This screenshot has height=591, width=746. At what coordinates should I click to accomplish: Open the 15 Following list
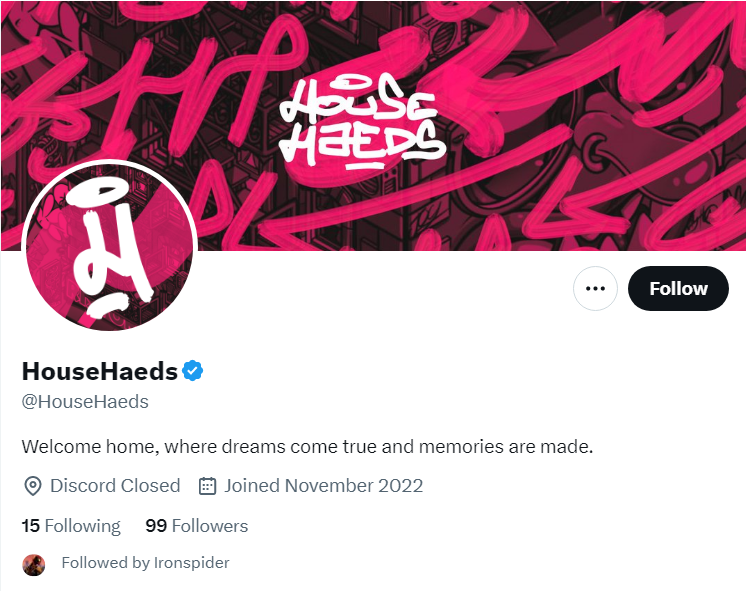71,526
